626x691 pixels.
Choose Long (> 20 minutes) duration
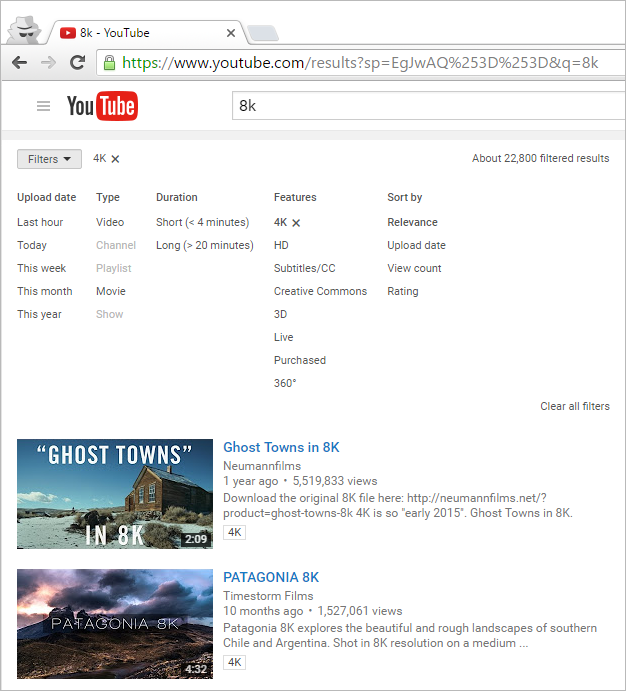click(204, 245)
